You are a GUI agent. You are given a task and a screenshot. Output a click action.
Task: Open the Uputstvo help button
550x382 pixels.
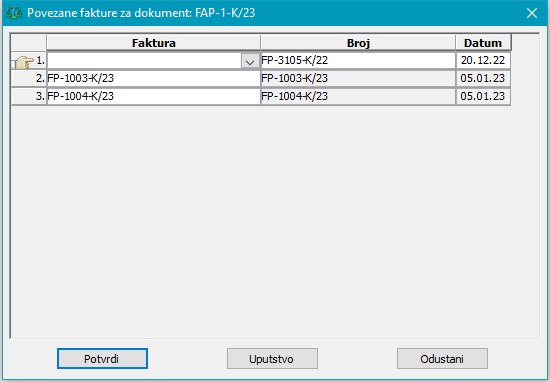[x=272, y=358]
